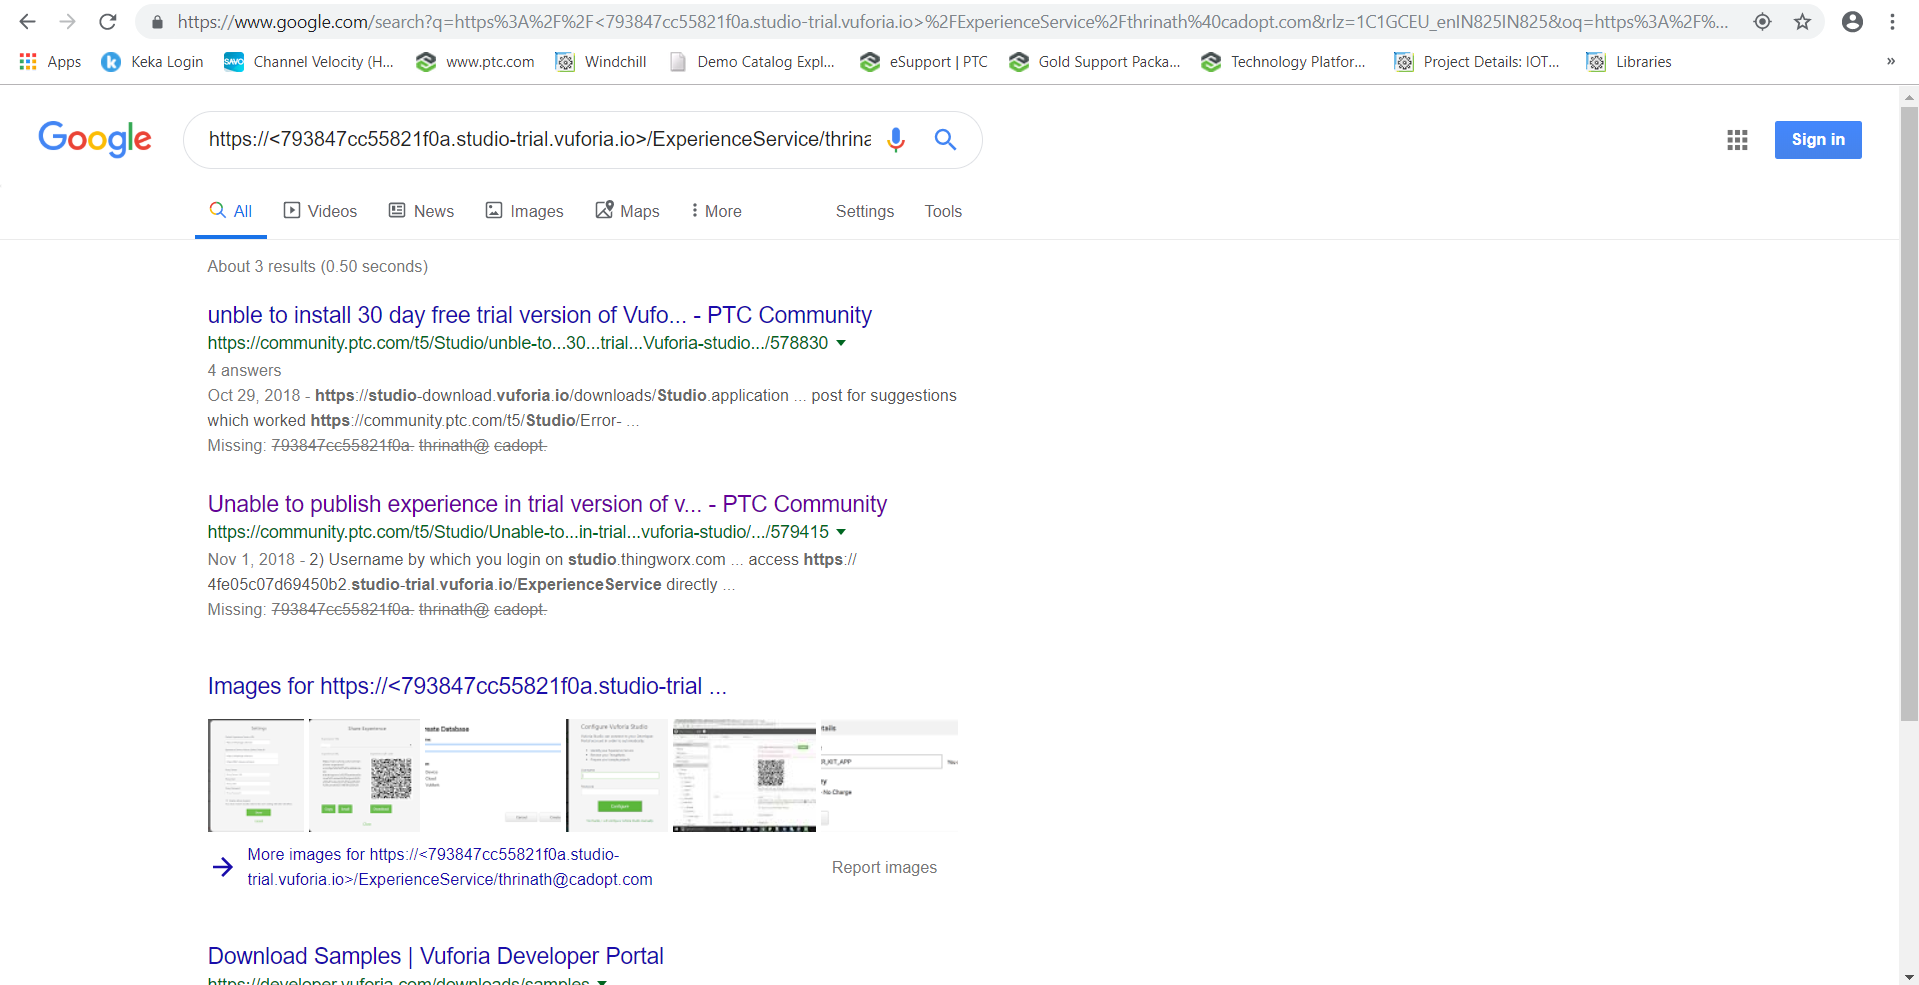The height and width of the screenshot is (985, 1919).
Task: Open Search Settings
Action: tap(864, 211)
